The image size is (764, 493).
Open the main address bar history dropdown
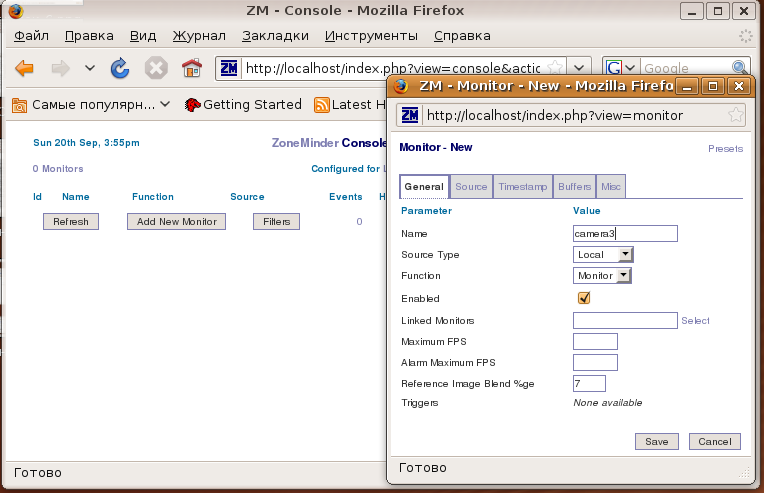click(579, 68)
